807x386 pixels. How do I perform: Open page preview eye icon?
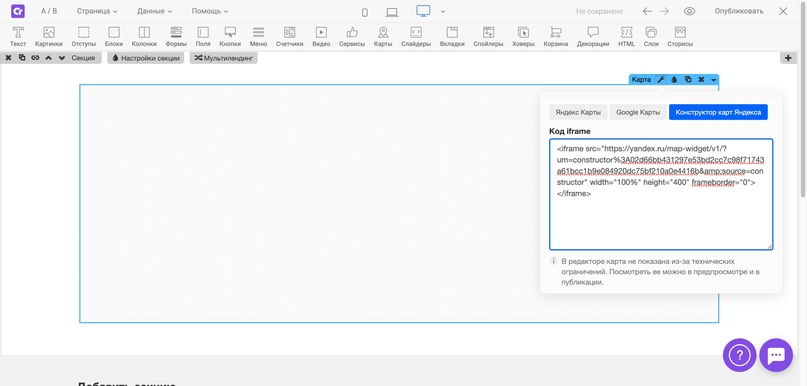(x=689, y=11)
